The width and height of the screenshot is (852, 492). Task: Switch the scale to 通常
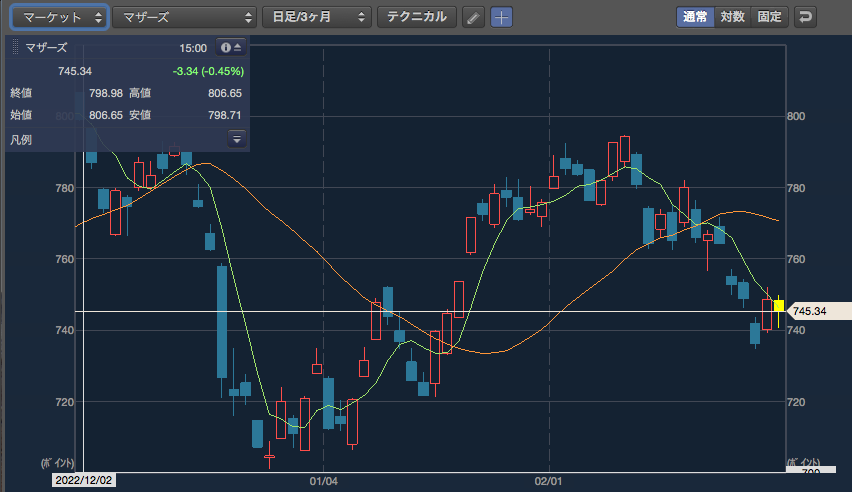pos(695,17)
